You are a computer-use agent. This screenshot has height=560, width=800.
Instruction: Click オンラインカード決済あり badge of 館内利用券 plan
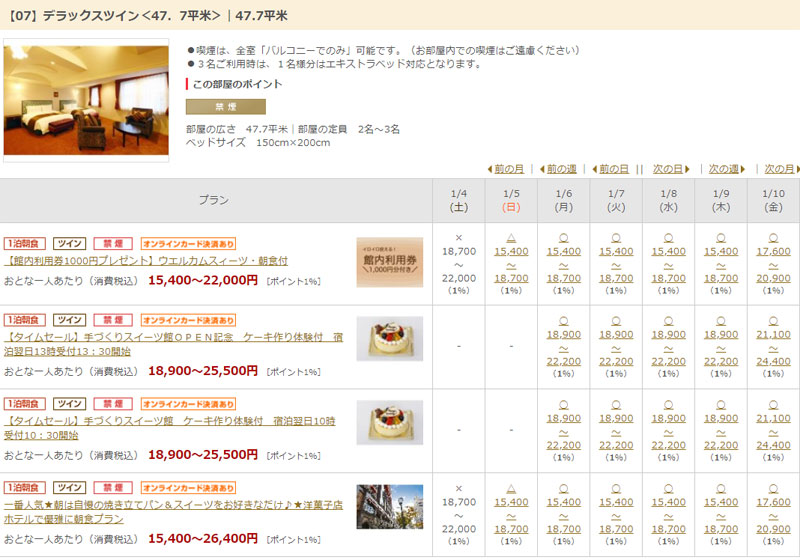[188, 244]
